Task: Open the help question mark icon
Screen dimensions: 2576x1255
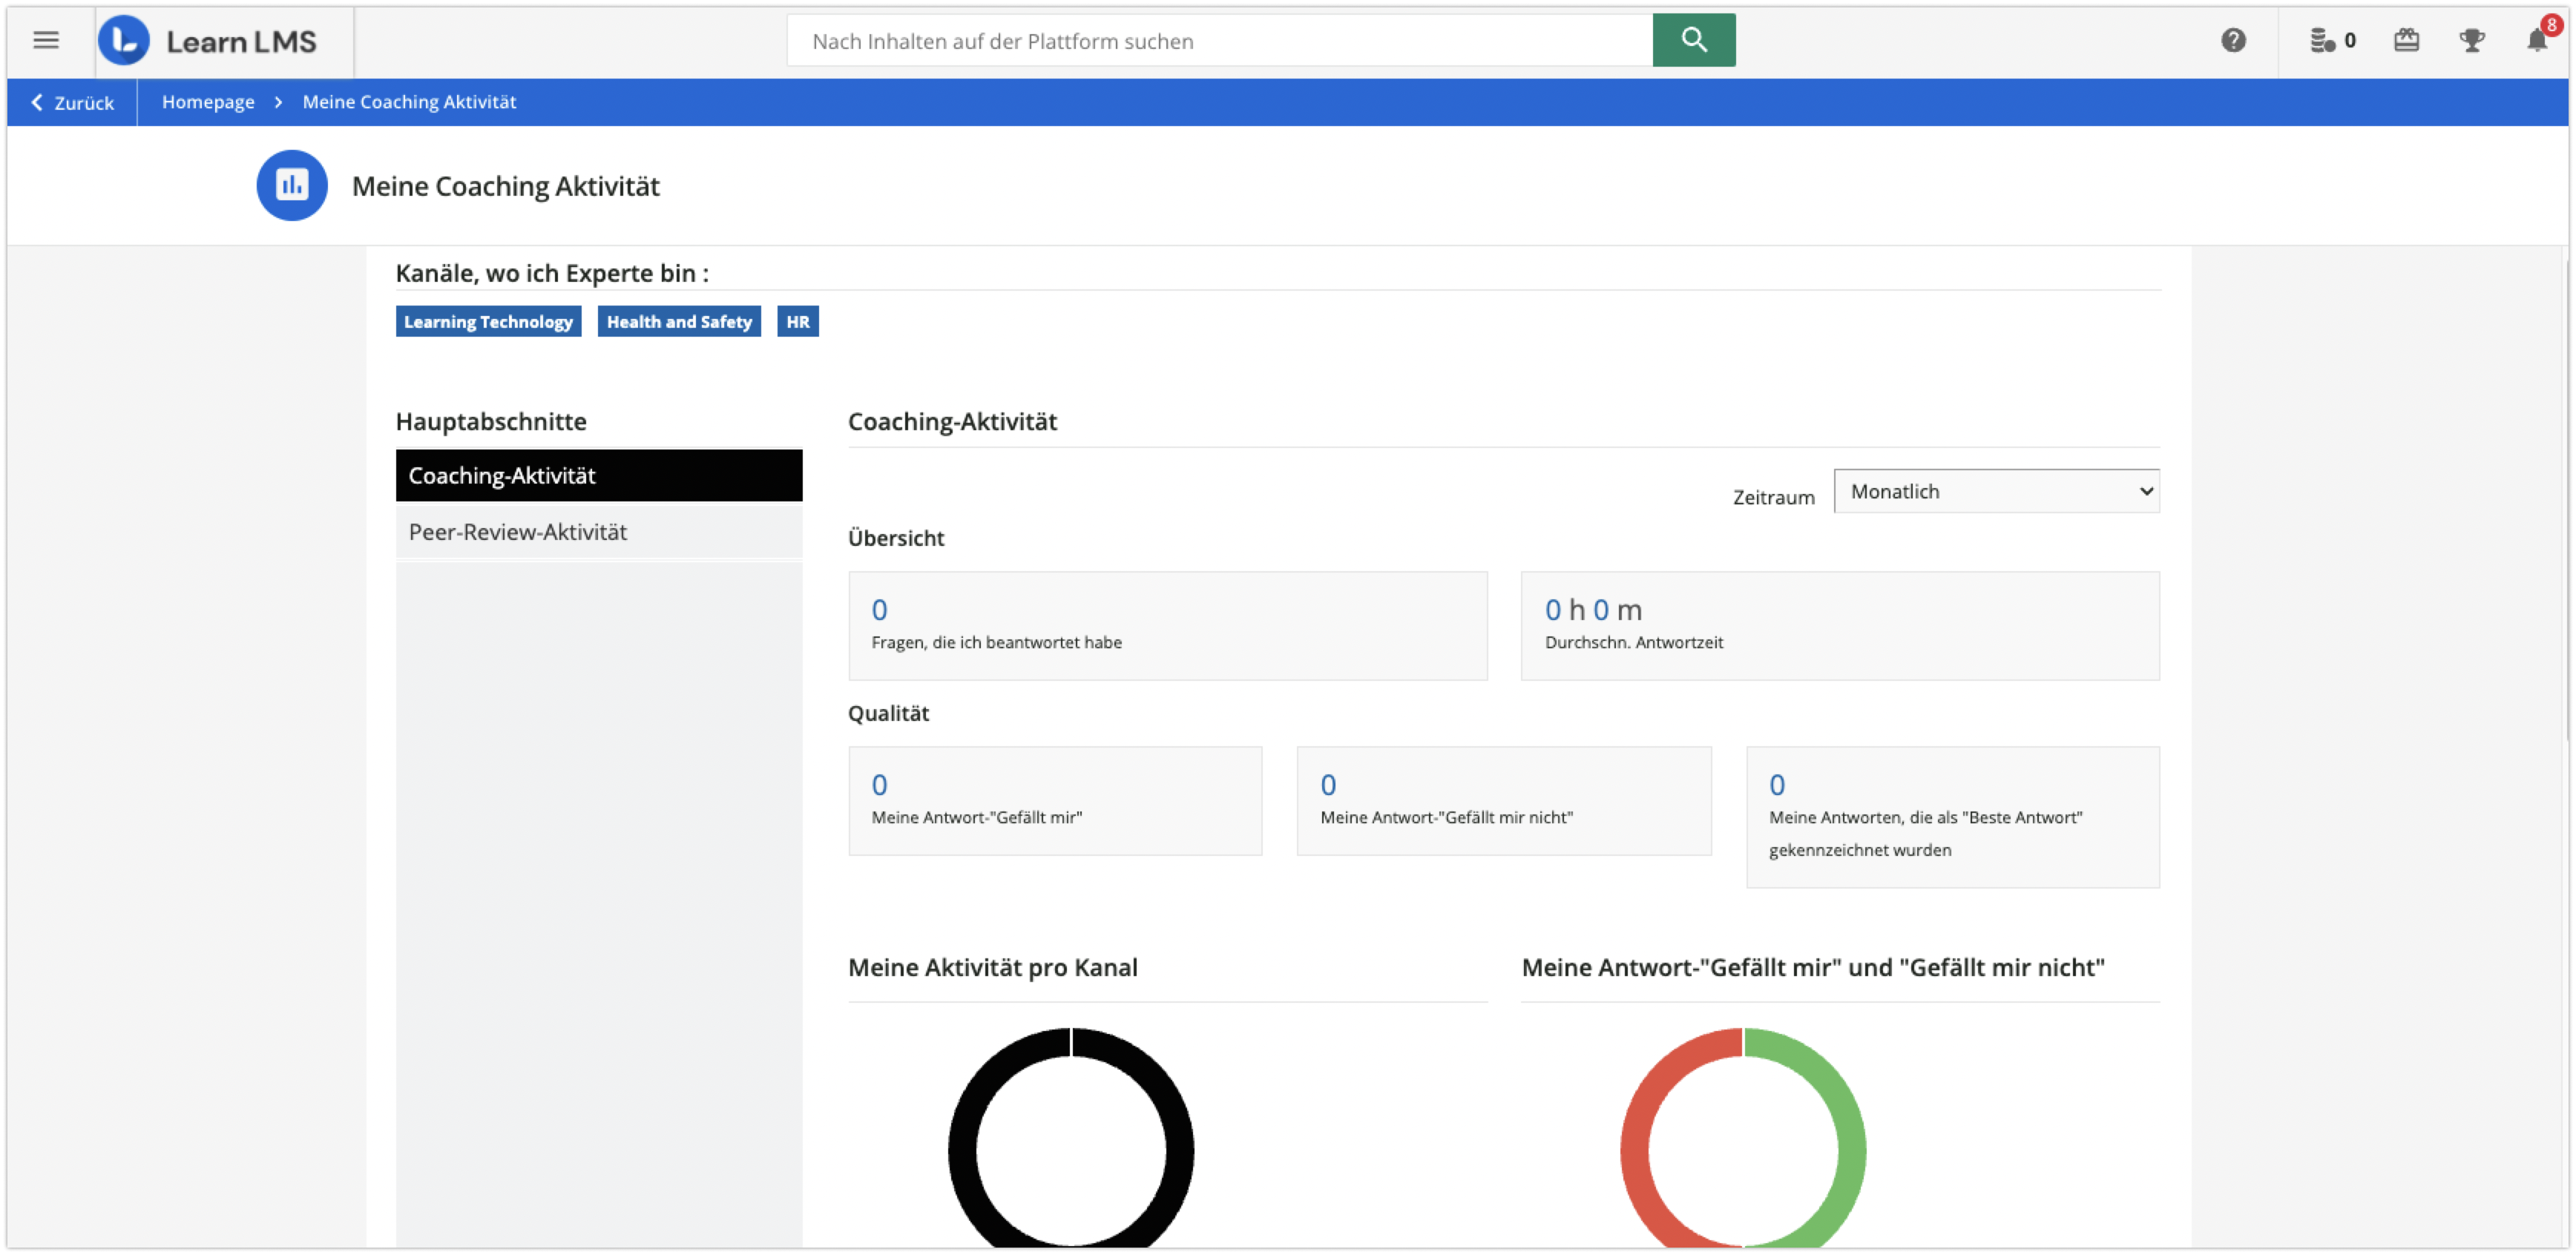Action: tap(2232, 40)
